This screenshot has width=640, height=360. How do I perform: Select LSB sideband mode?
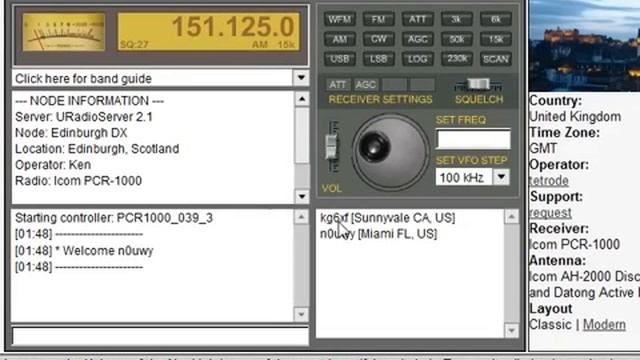(378, 59)
